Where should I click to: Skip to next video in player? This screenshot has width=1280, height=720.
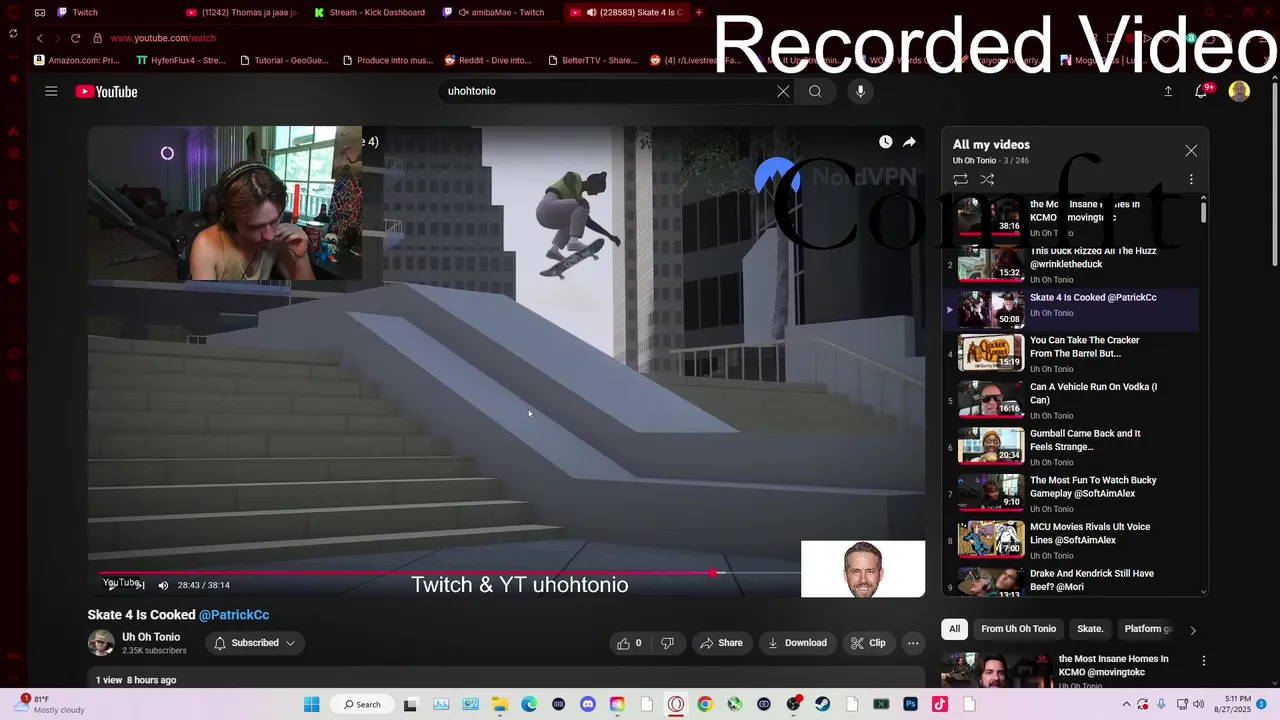(x=141, y=585)
